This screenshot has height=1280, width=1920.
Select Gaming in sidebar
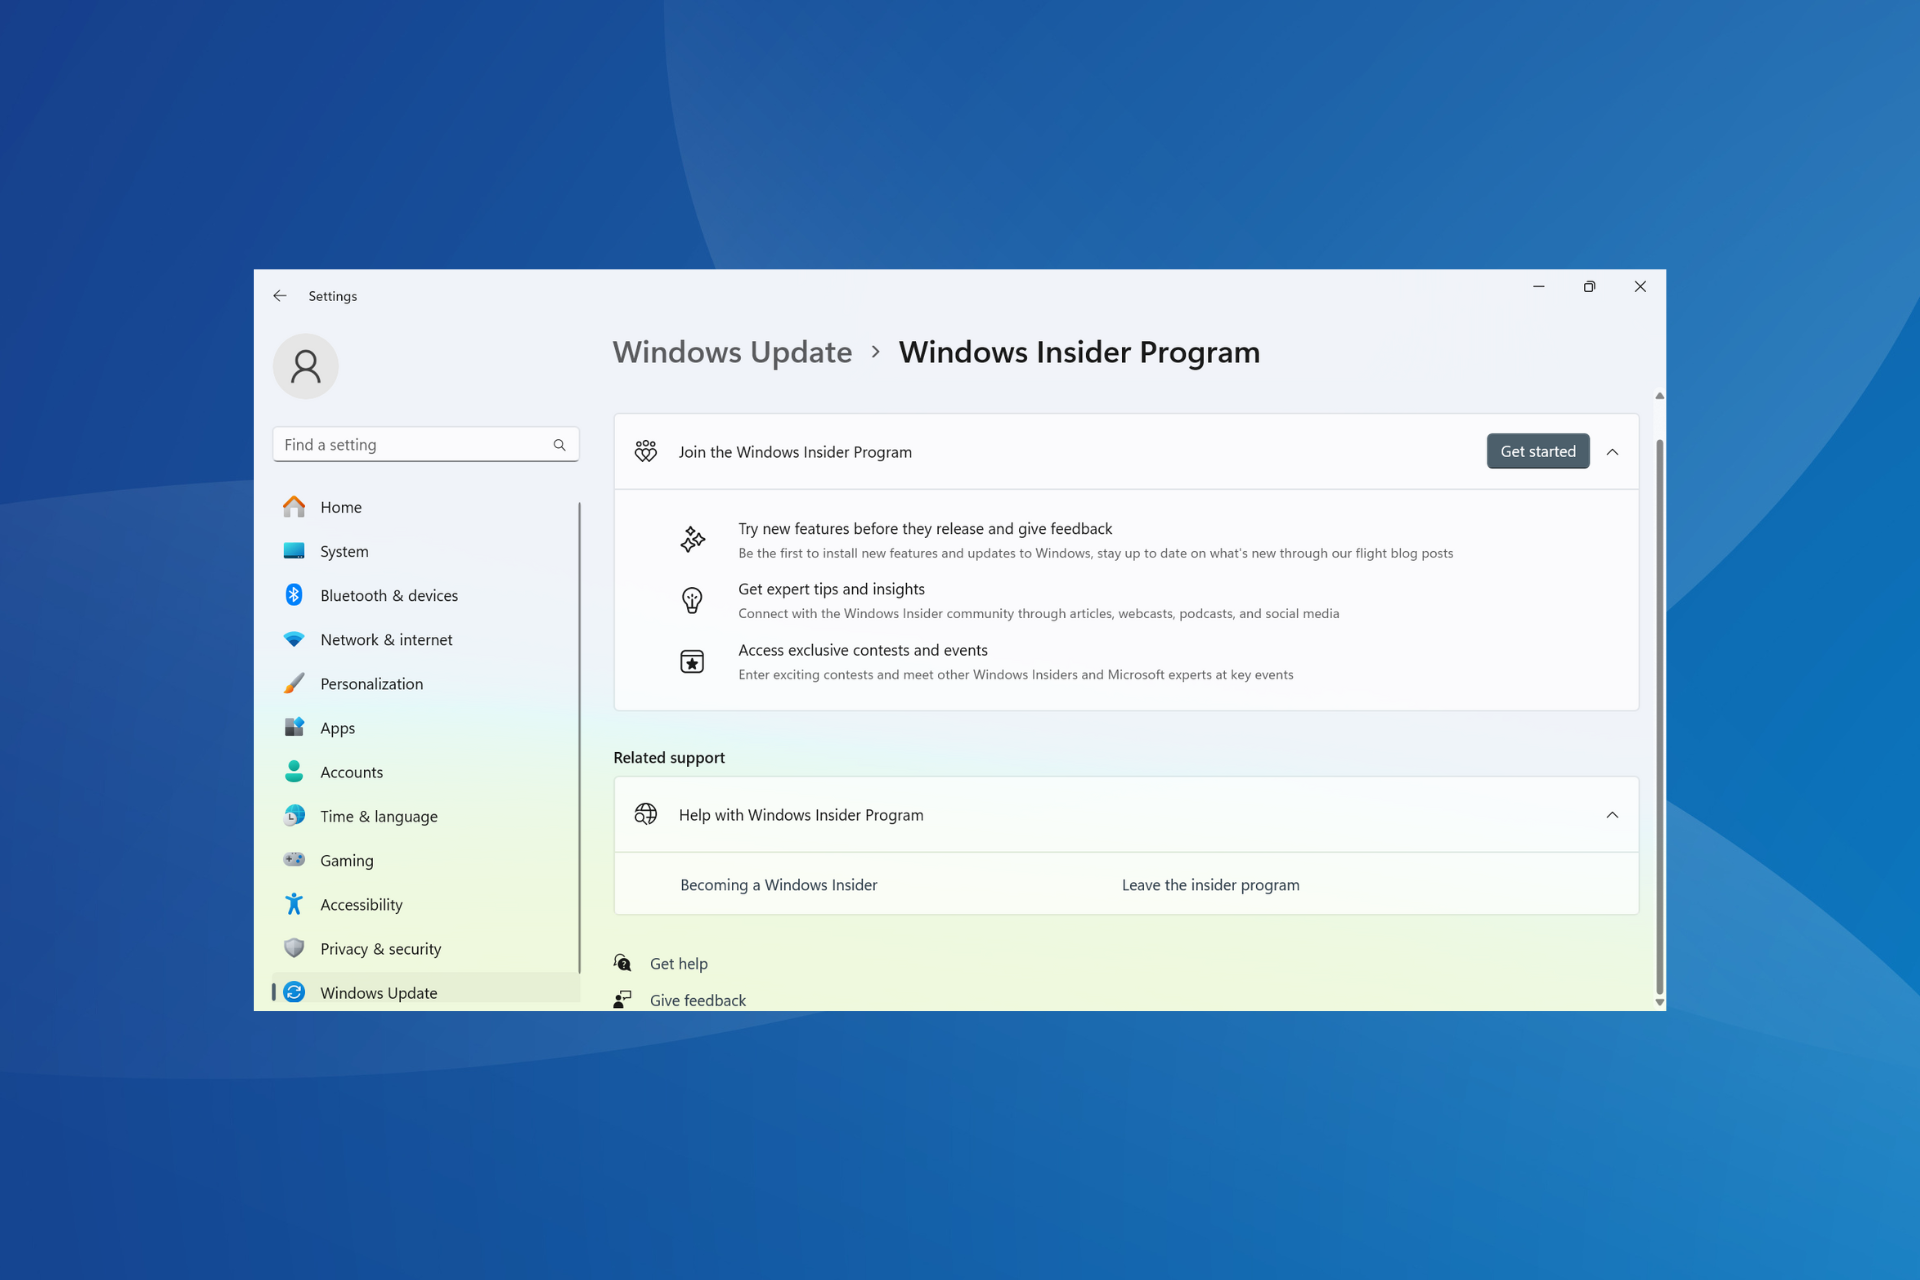[425, 860]
